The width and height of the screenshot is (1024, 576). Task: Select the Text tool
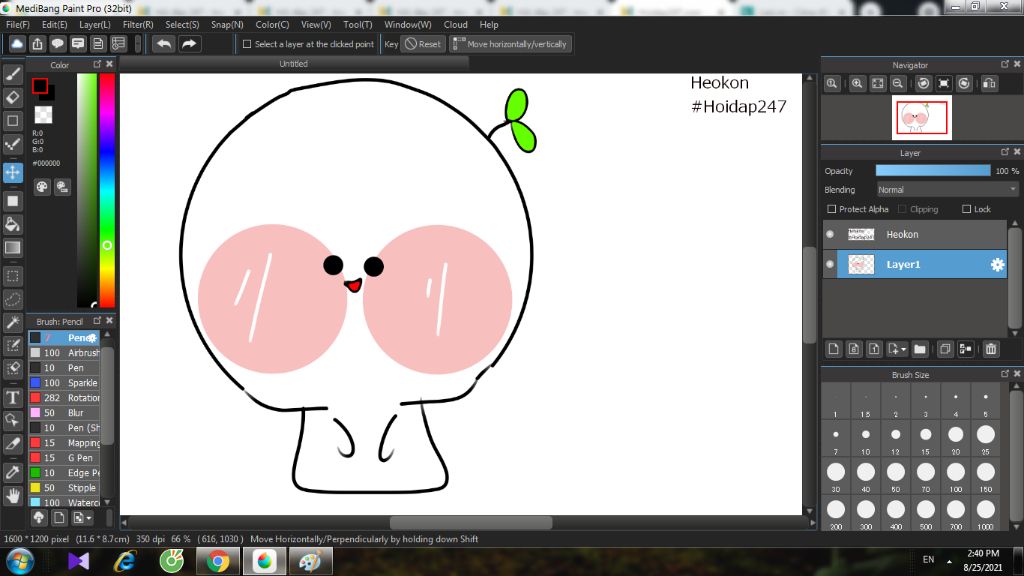point(12,397)
